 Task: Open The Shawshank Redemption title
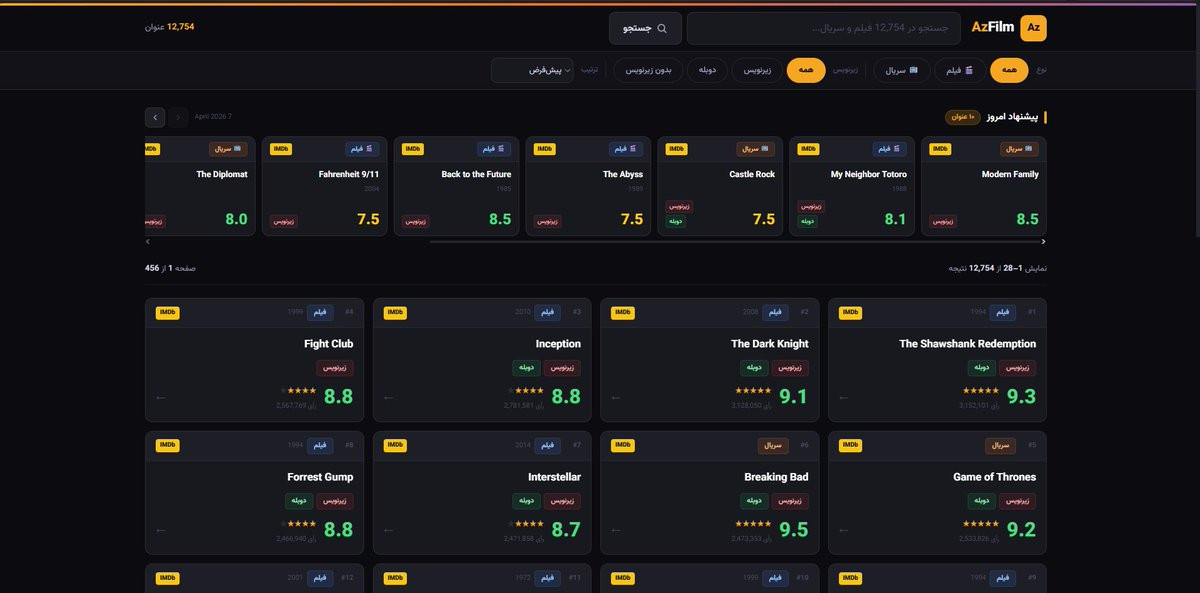tap(967, 344)
